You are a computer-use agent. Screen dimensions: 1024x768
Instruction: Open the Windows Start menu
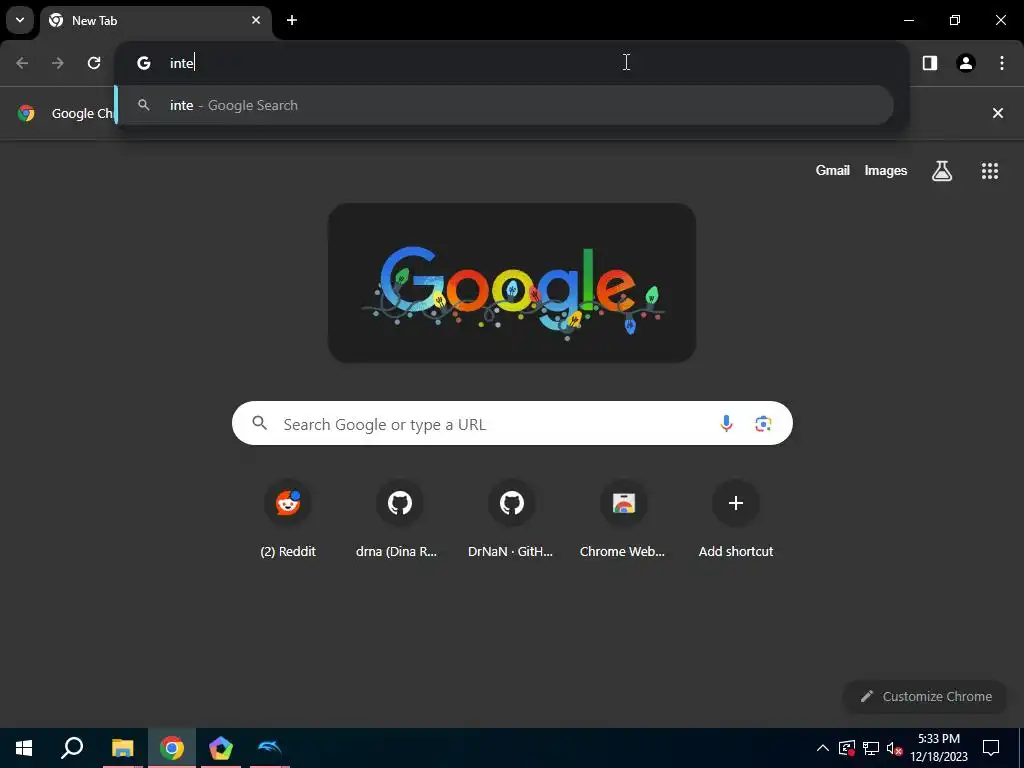coord(24,748)
